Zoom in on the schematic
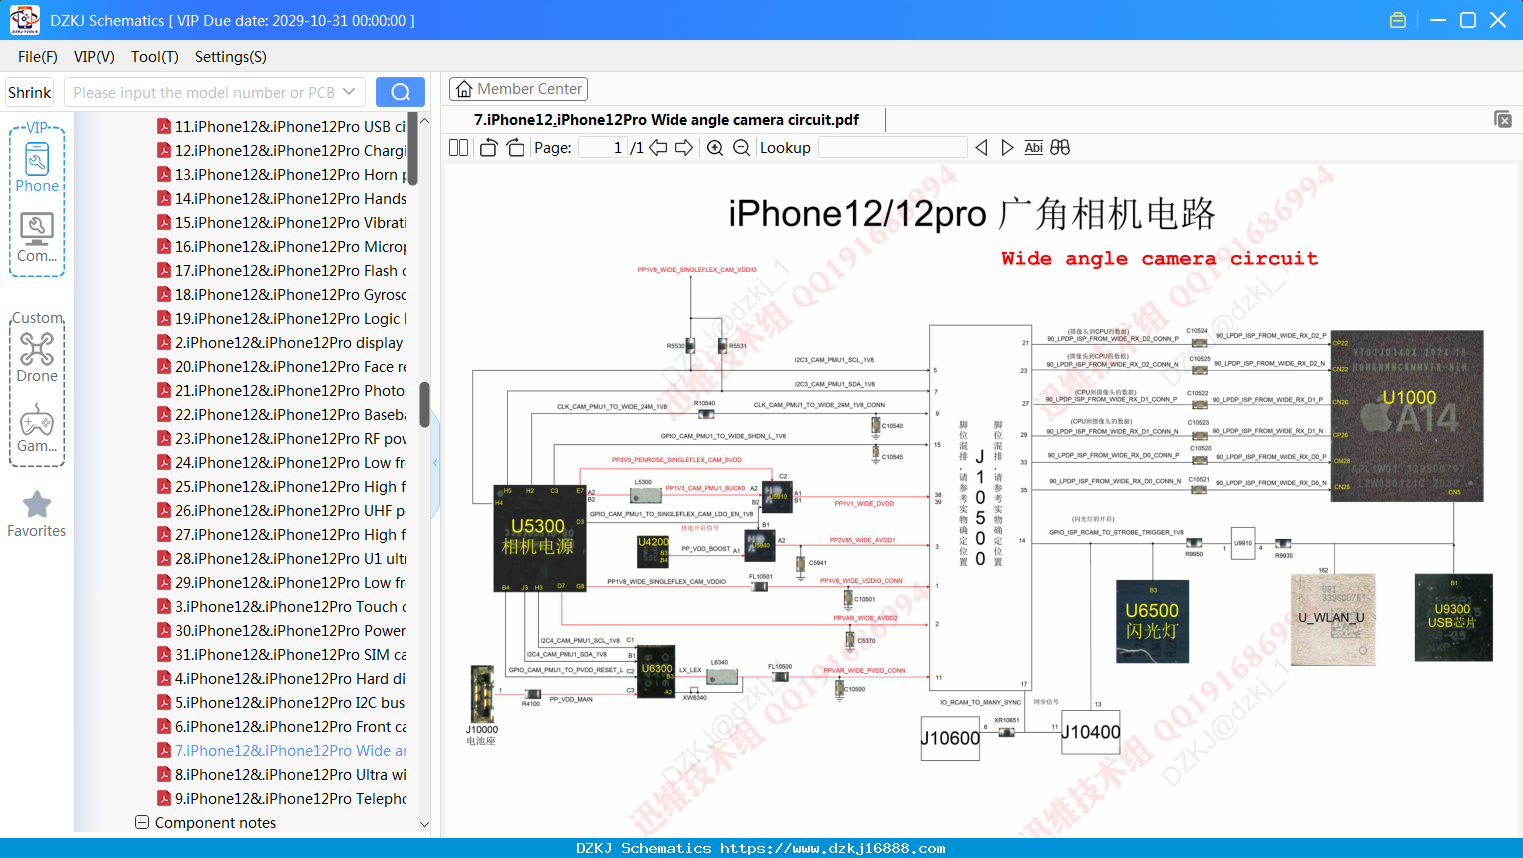Viewport: 1523px width, 858px height. click(715, 148)
